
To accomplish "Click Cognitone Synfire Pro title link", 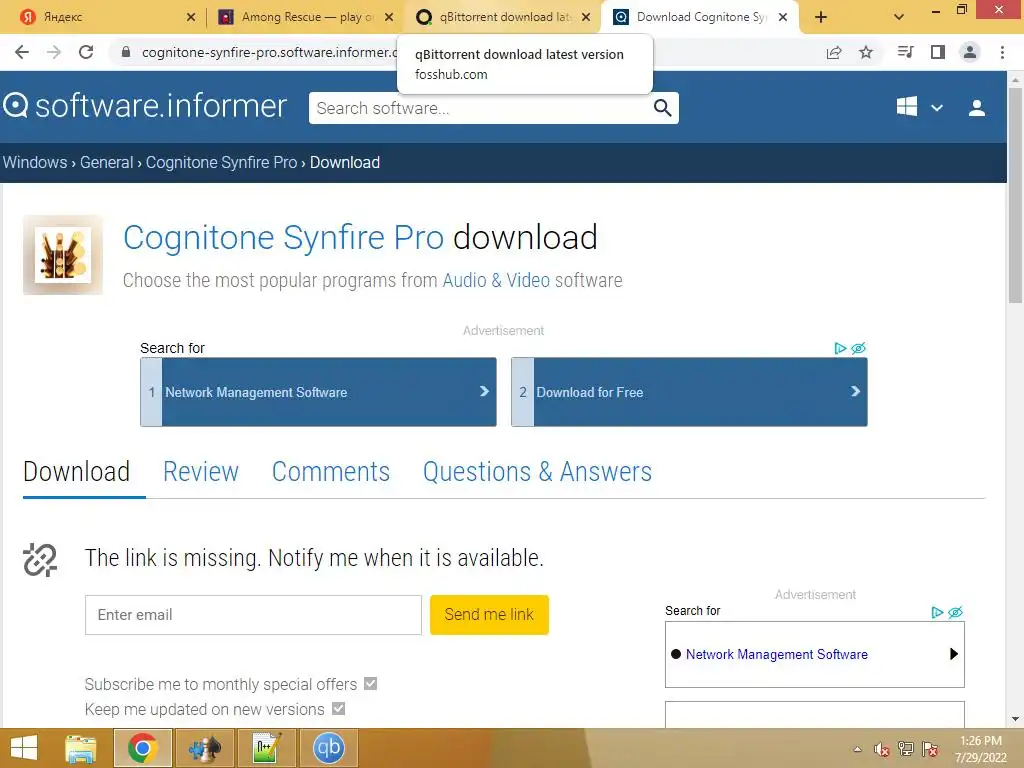I will point(283,237).
